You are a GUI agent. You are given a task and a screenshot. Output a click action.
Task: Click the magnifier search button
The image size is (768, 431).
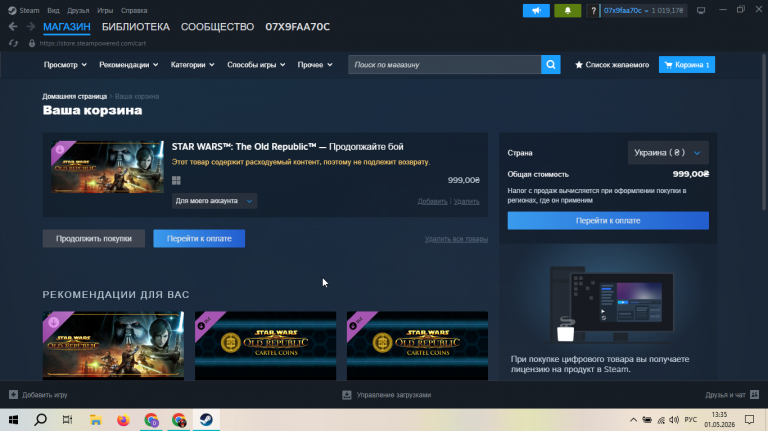click(551, 65)
